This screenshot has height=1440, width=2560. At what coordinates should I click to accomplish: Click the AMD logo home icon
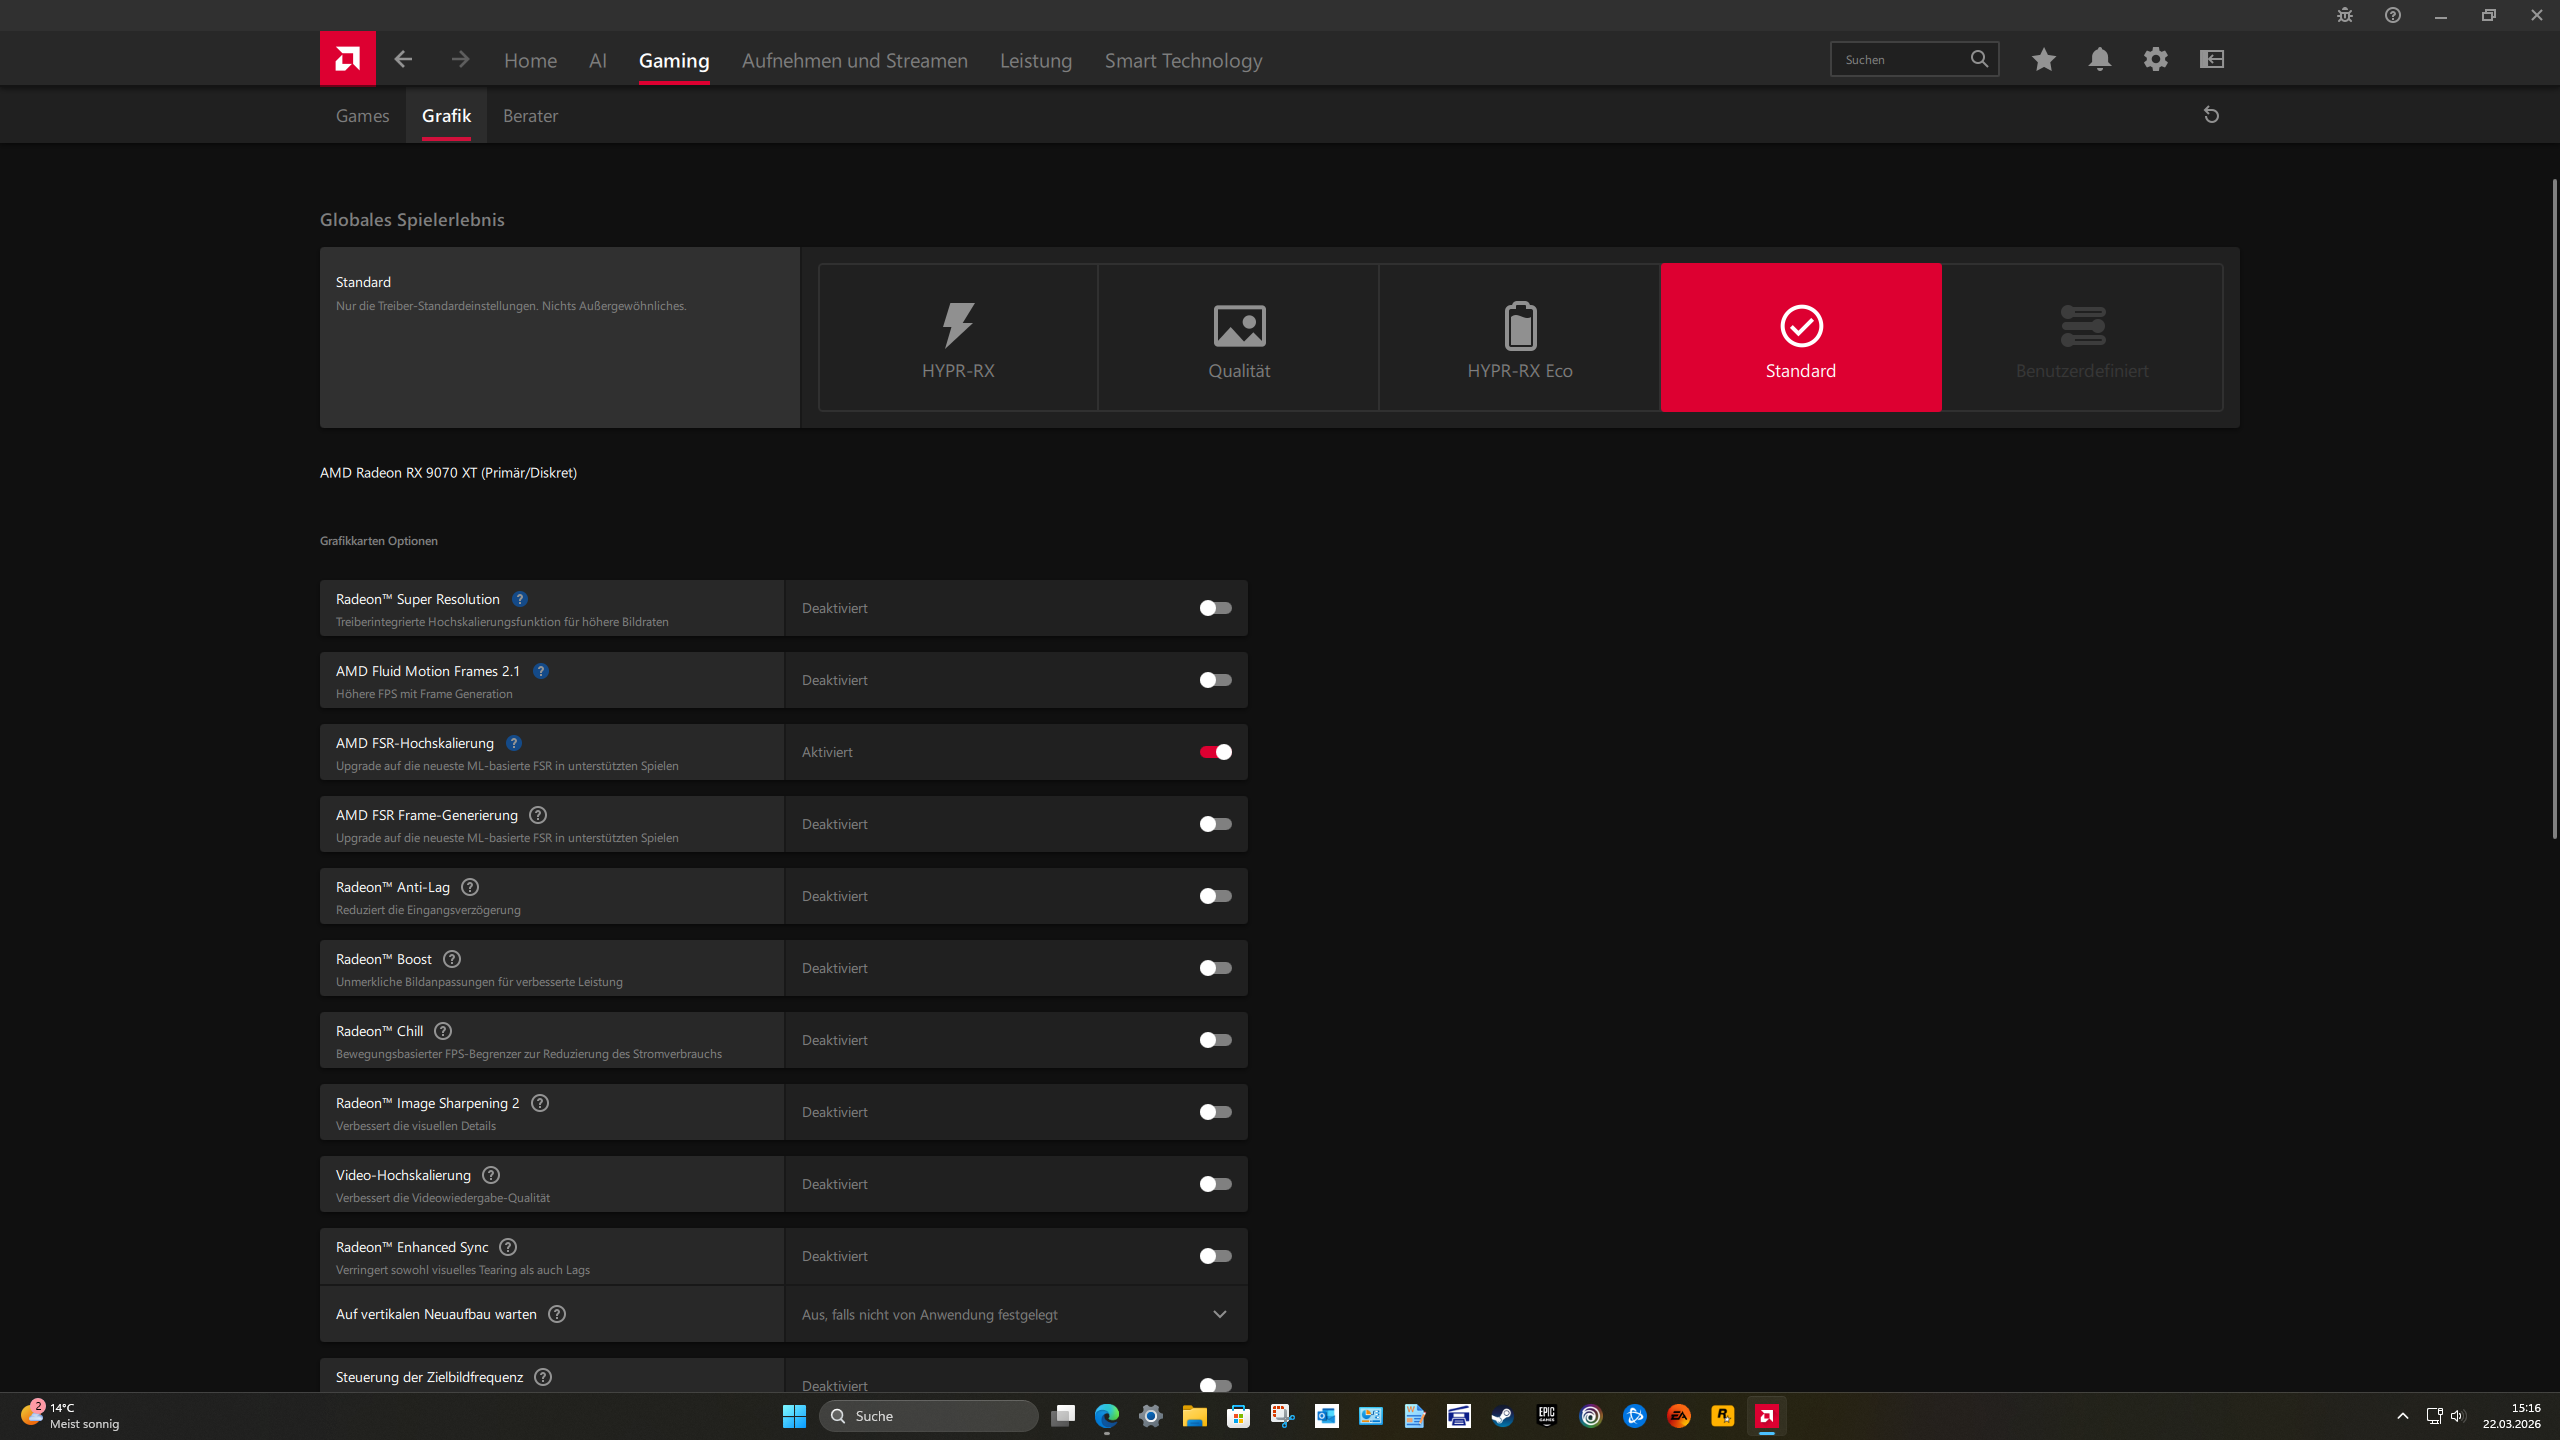pos(347,59)
